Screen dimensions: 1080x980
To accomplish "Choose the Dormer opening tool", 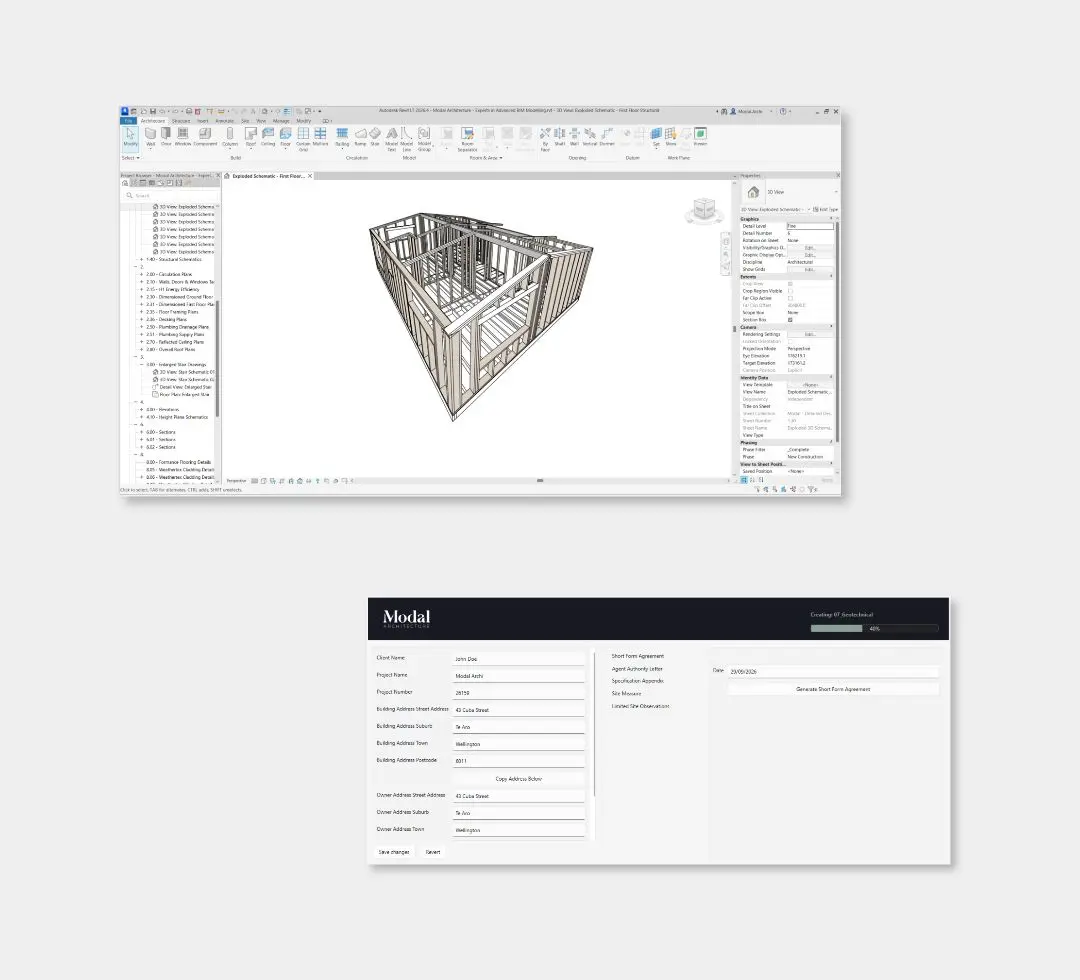I will [x=607, y=136].
